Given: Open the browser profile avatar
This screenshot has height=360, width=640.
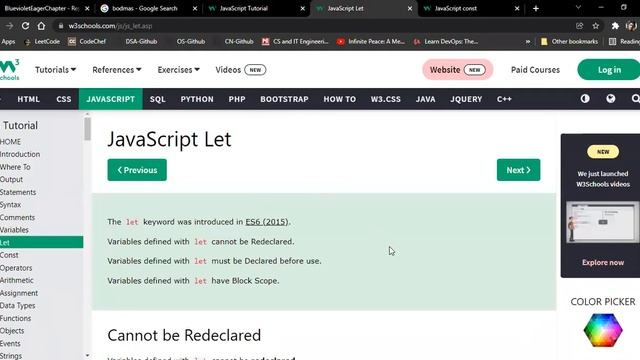Looking at the screenshot, I should (631, 26).
